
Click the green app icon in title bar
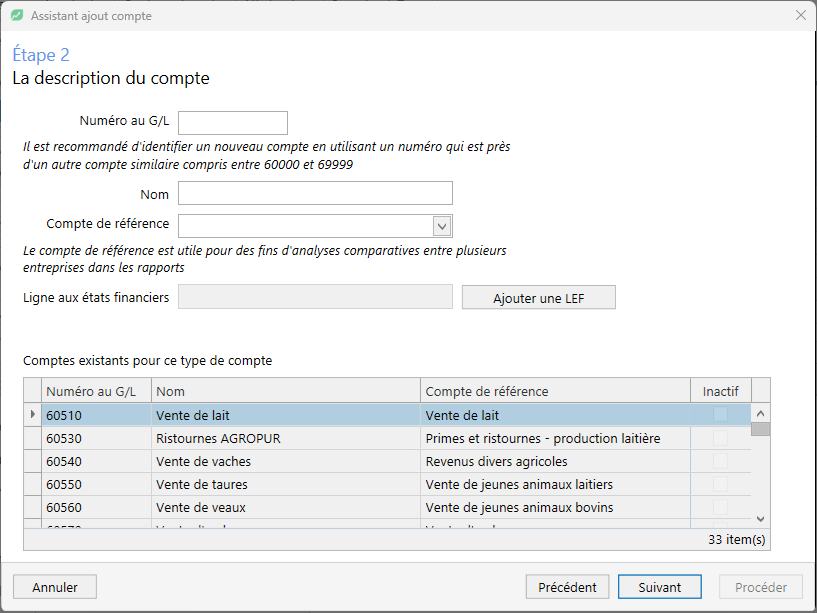[17, 16]
